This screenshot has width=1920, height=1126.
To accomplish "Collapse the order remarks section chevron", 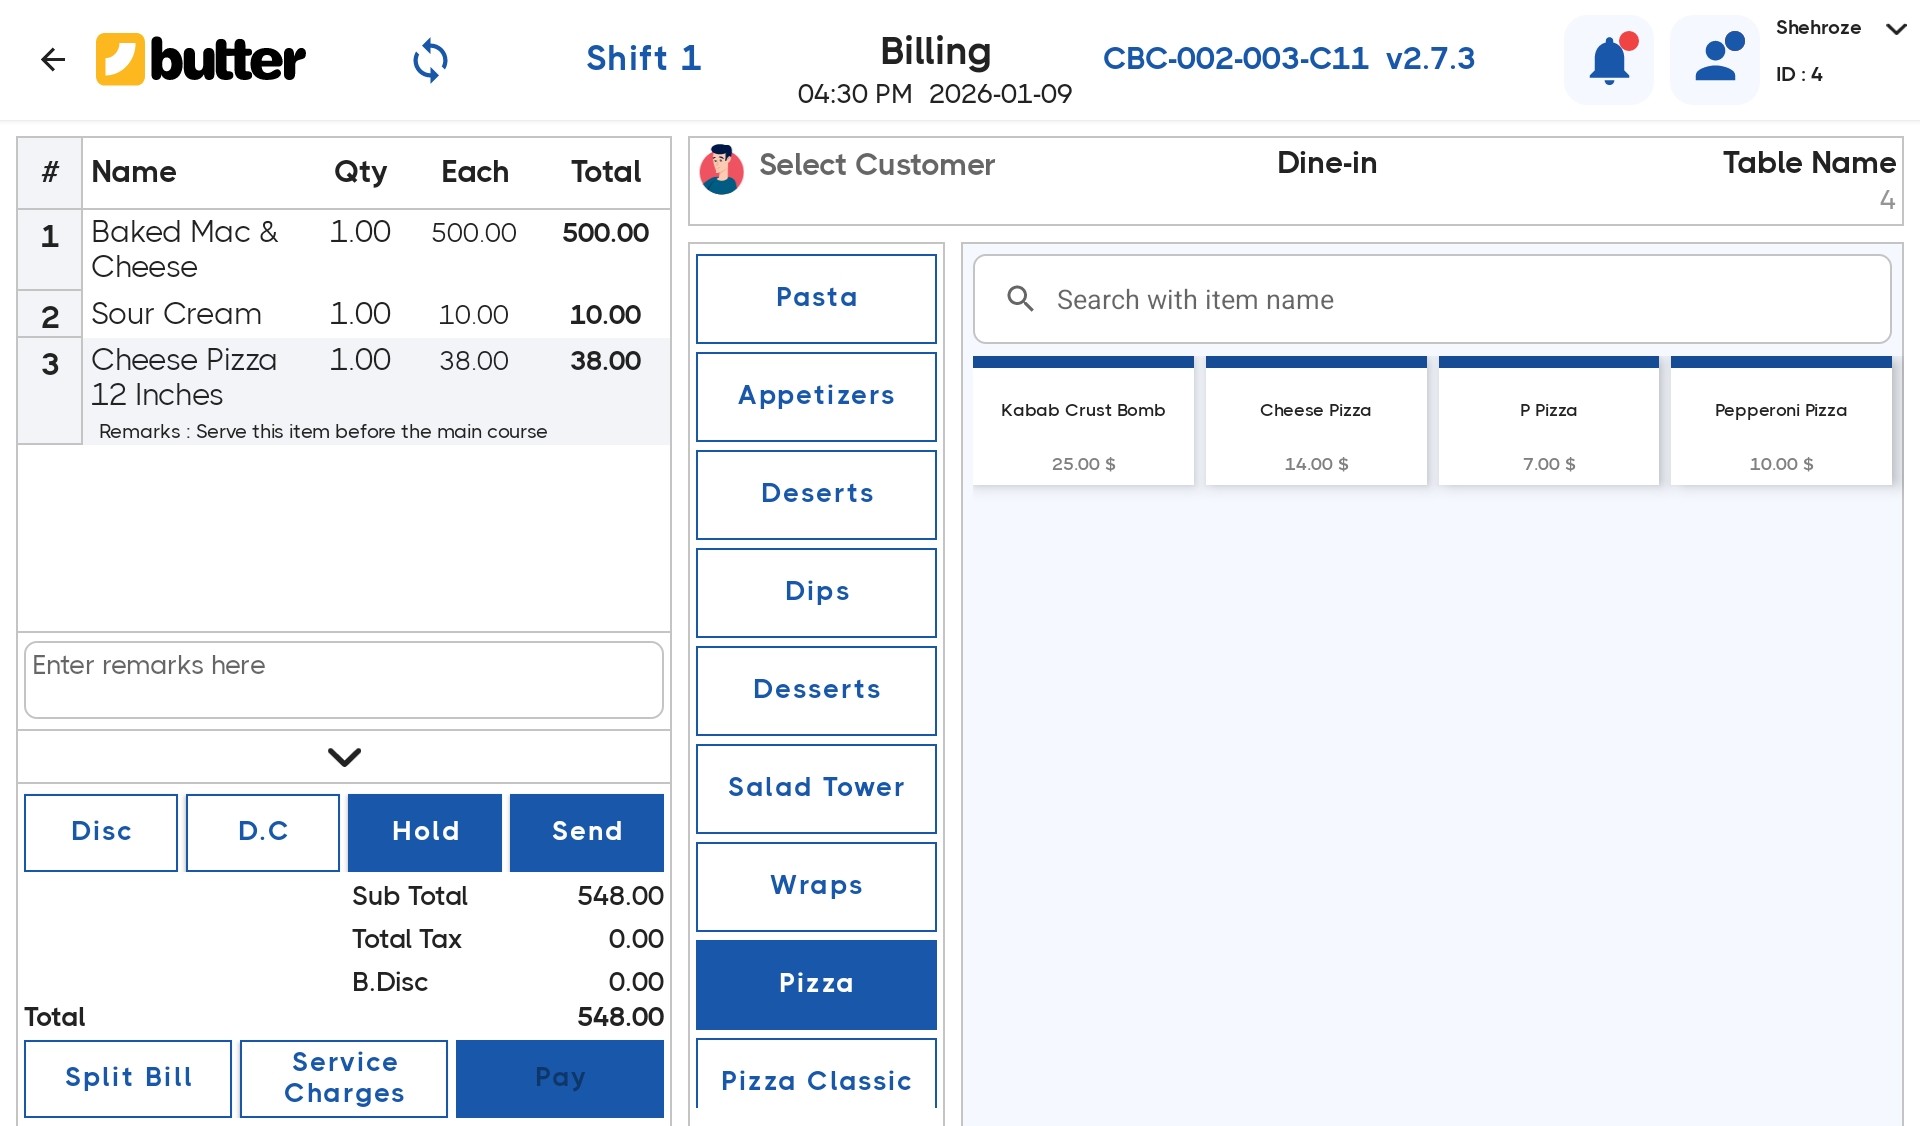I will click(343, 757).
